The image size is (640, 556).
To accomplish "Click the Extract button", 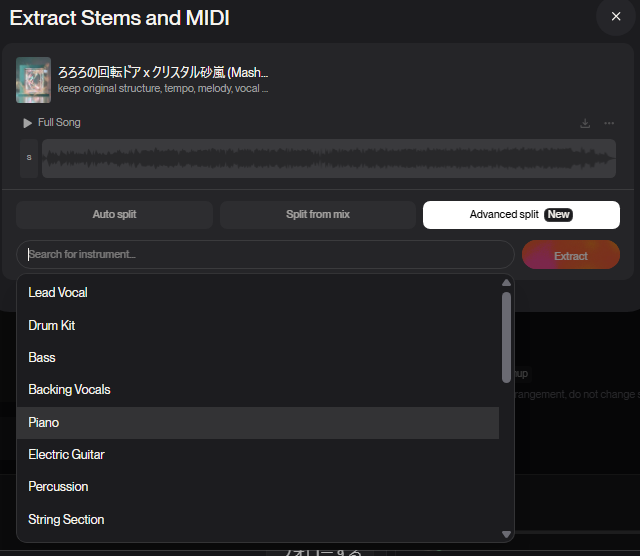I will click(571, 255).
